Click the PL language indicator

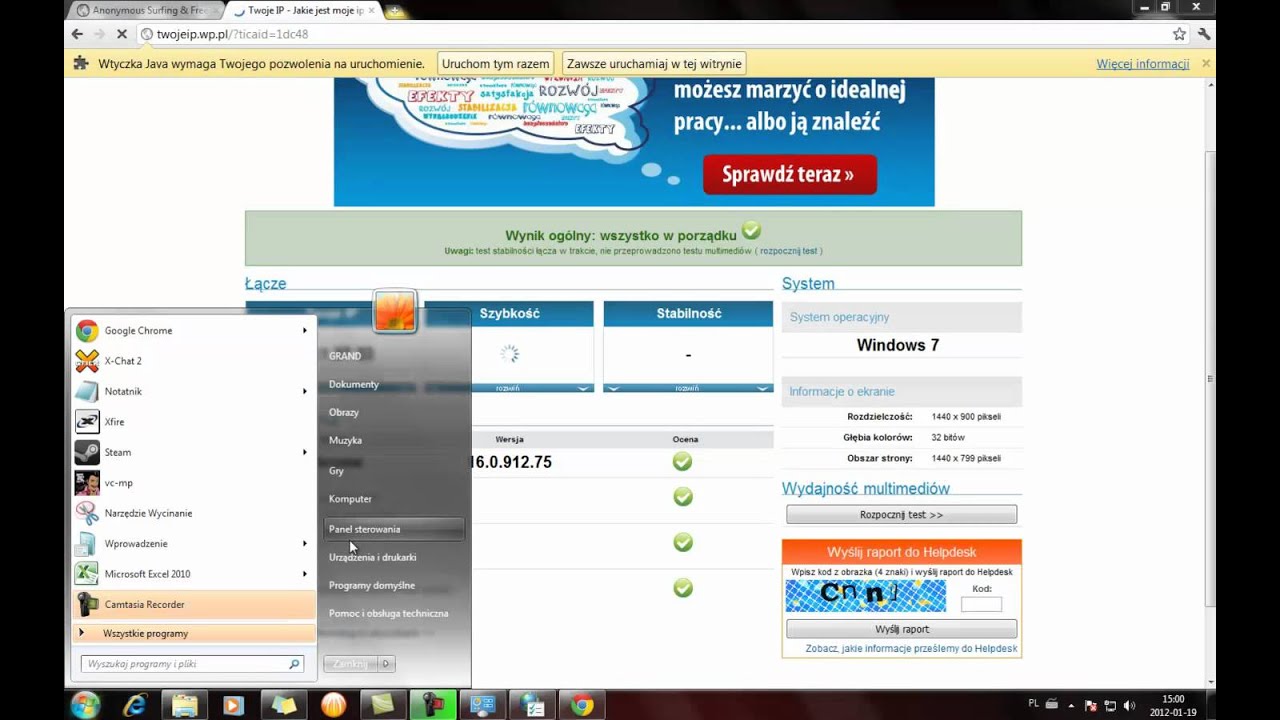pyautogui.click(x=1034, y=704)
